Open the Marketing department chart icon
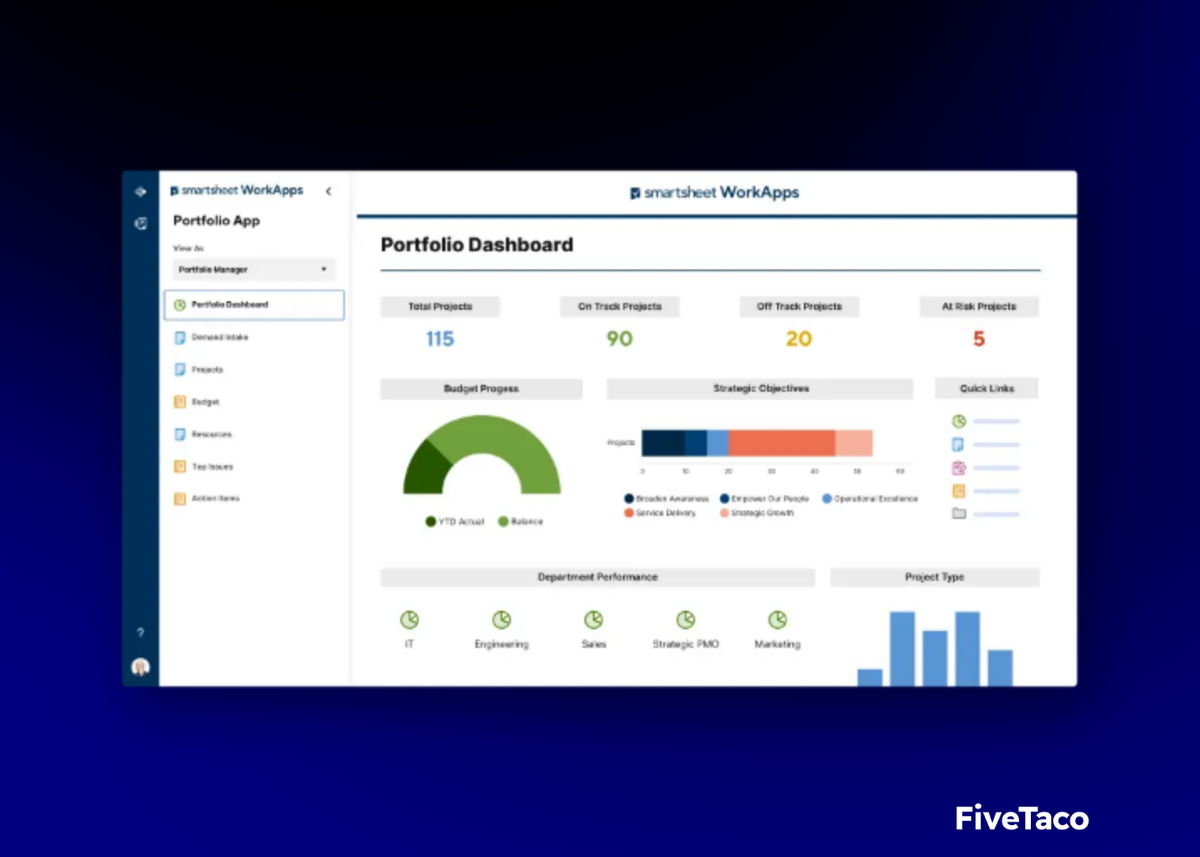This screenshot has width=1200, height=857. pyautogui.click(x=777, y=620)
